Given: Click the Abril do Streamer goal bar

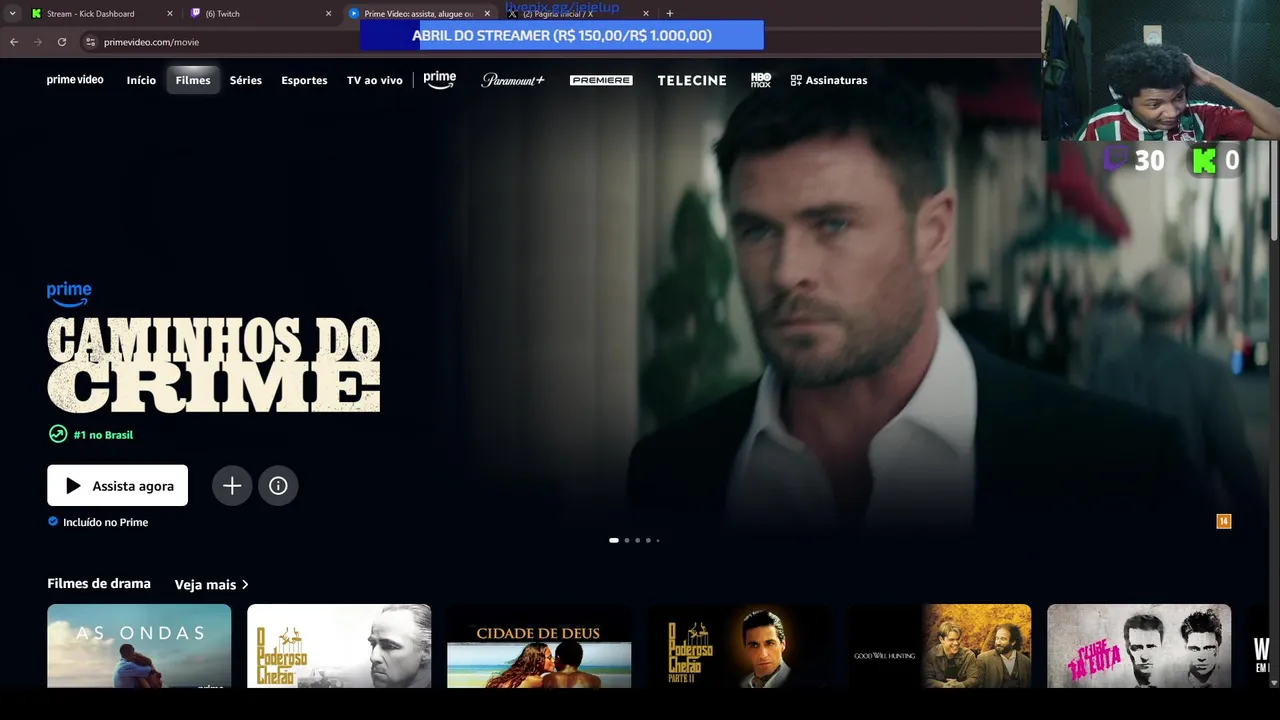Looking at the screenshot, I should pyautogui.click(x=562, y=35).
